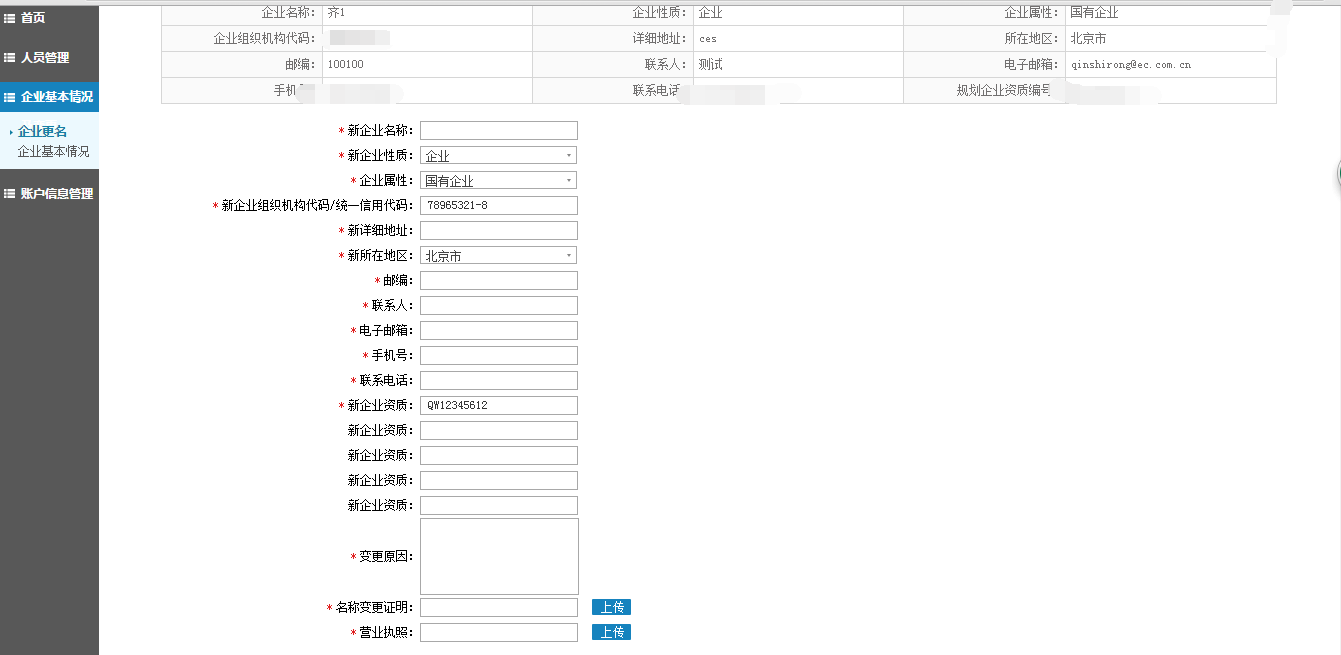Open the 企业基本情况 submenu link

(53, 152)
